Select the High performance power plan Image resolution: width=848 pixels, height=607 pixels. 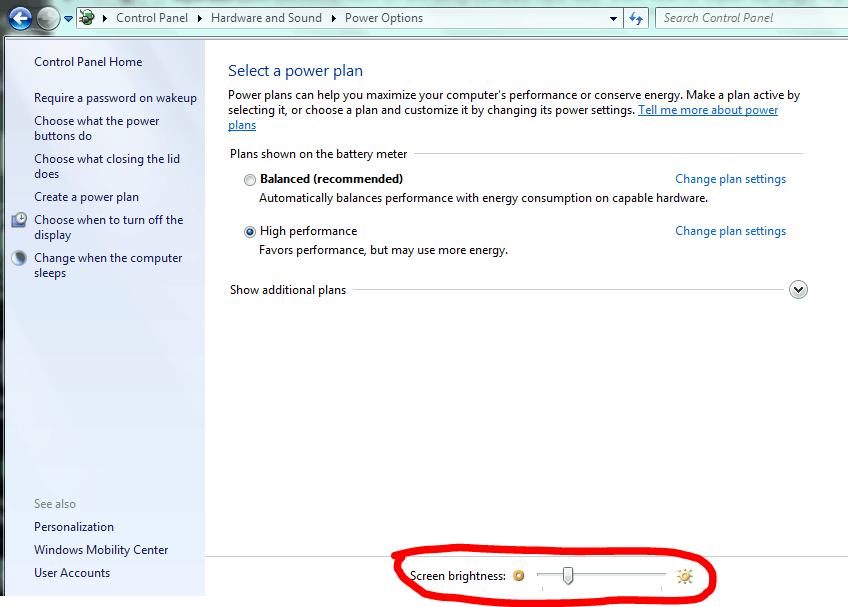[x=249, y=232]
